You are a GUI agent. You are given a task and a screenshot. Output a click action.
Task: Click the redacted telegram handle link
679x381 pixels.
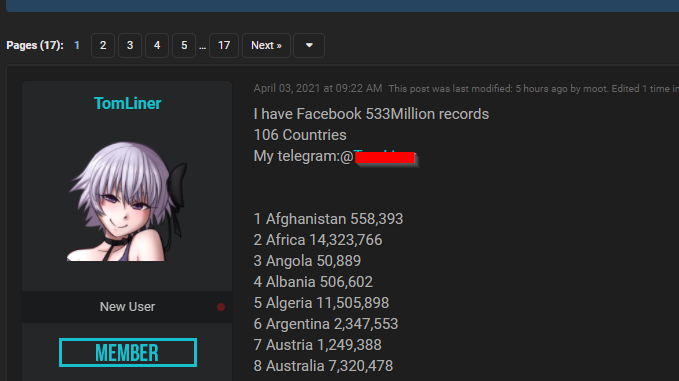(x=385, y=156)
